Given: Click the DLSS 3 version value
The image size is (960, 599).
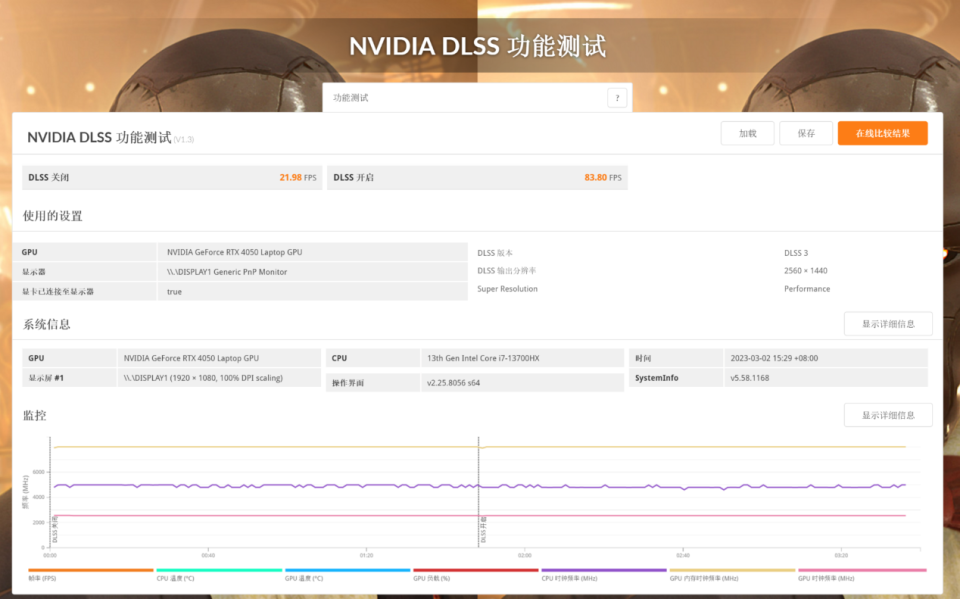Looking at the screenshot, I should click(x=796, y=253).
